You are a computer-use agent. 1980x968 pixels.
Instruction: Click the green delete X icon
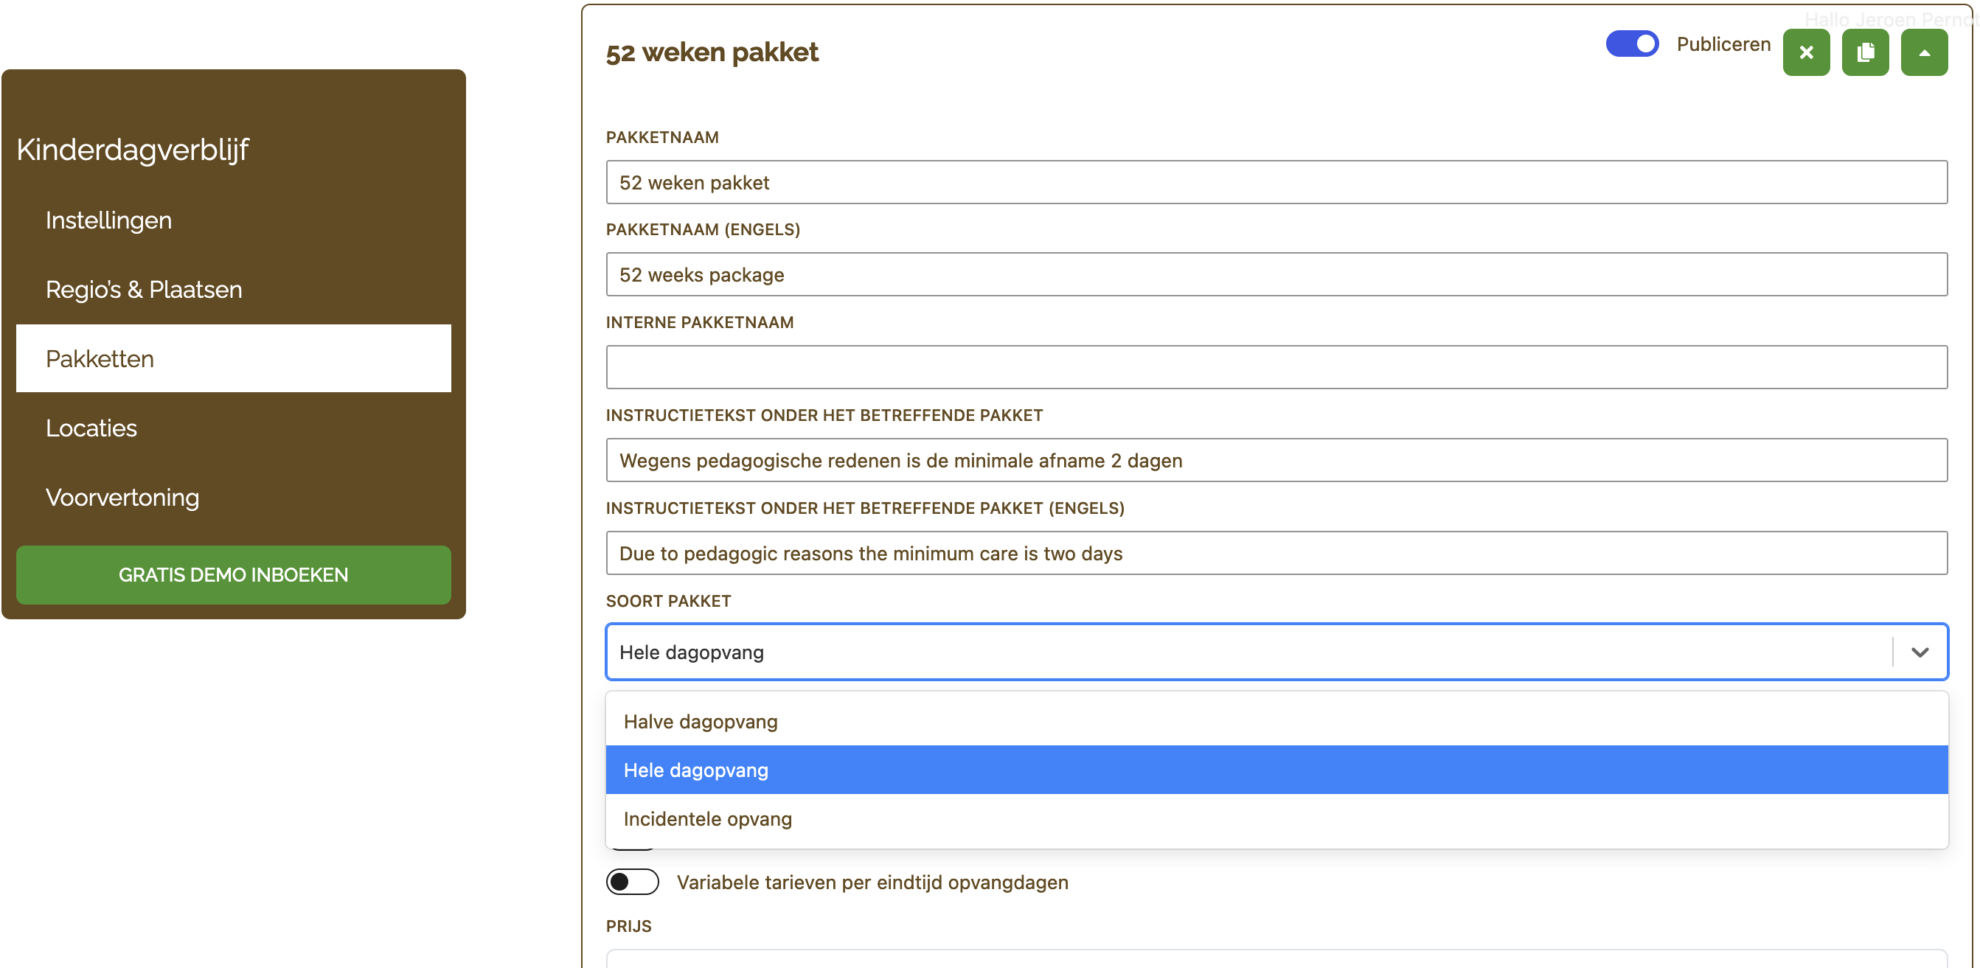click(1805, 53)
